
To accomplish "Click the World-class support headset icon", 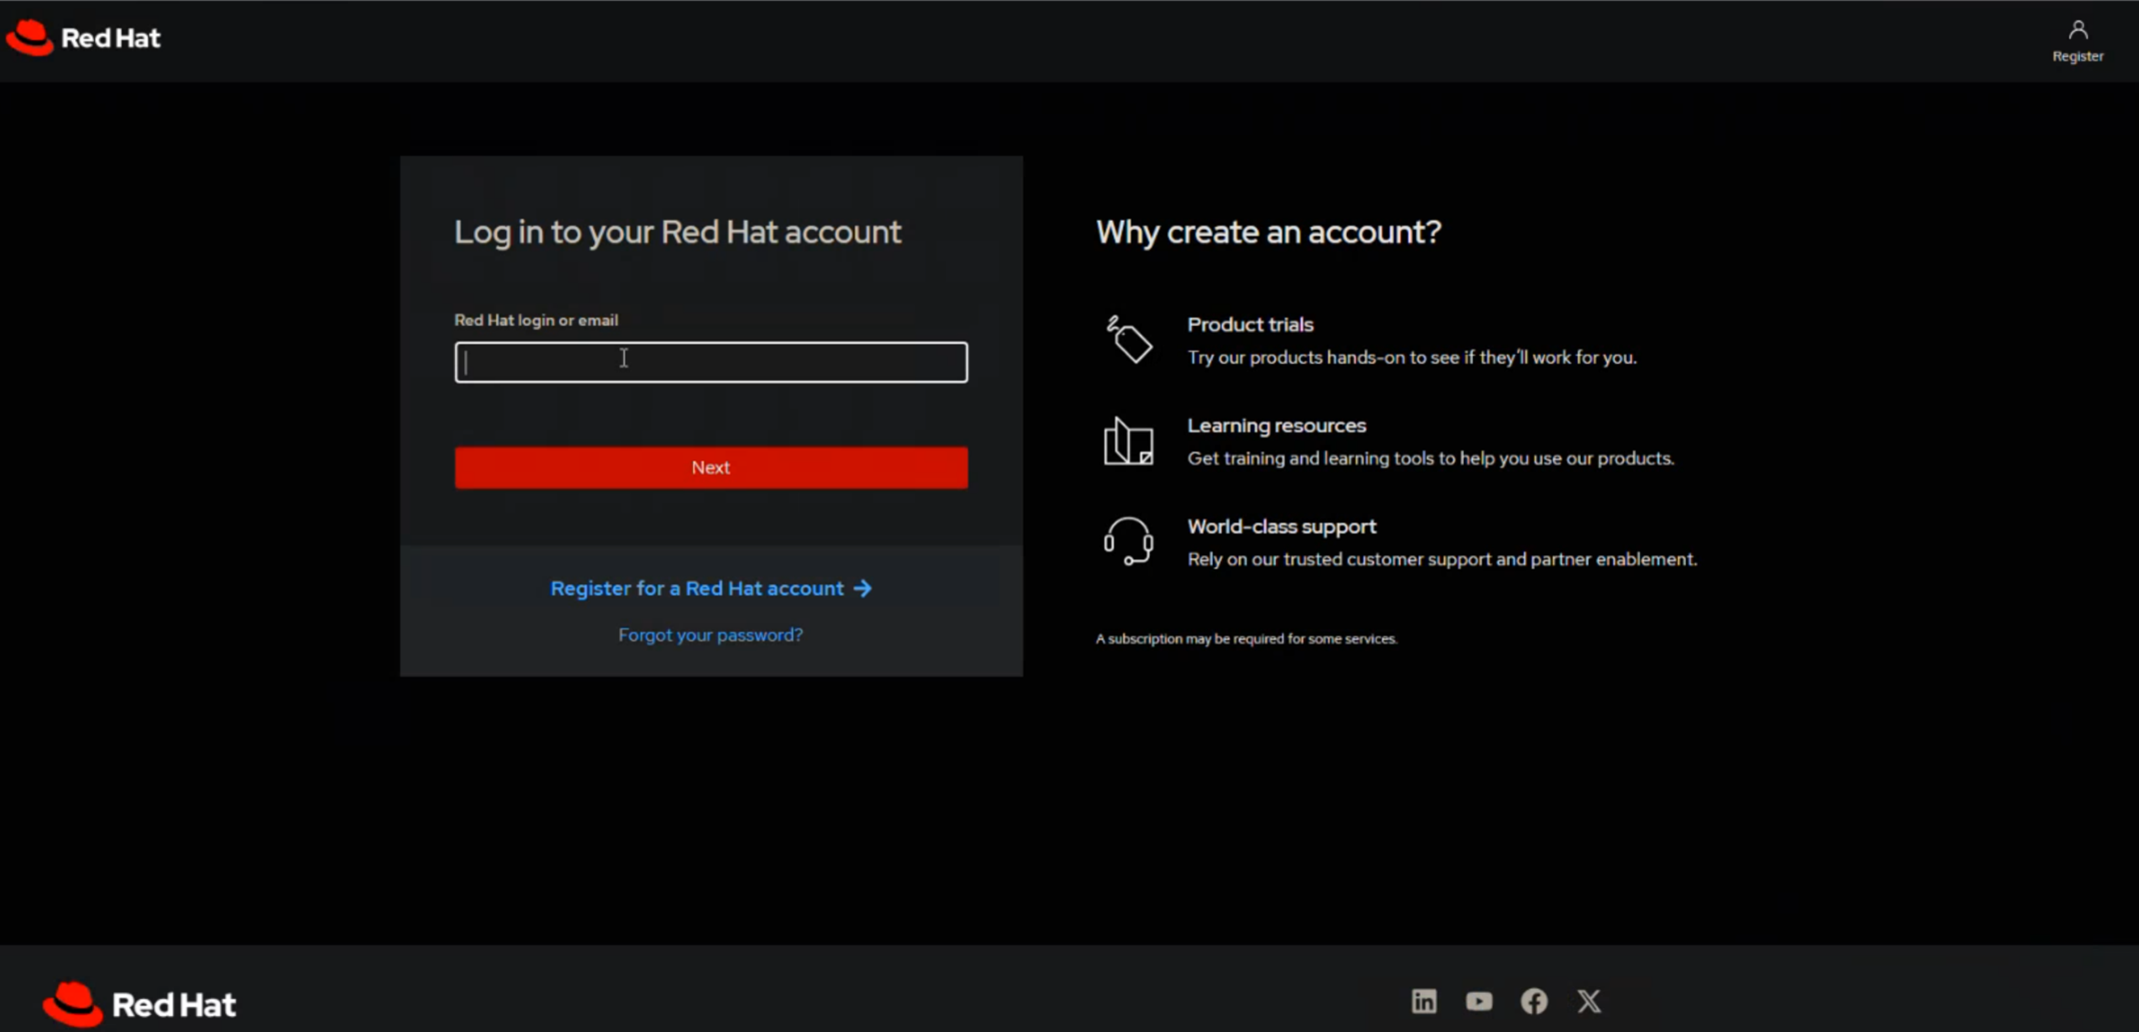I will 1129,541.
